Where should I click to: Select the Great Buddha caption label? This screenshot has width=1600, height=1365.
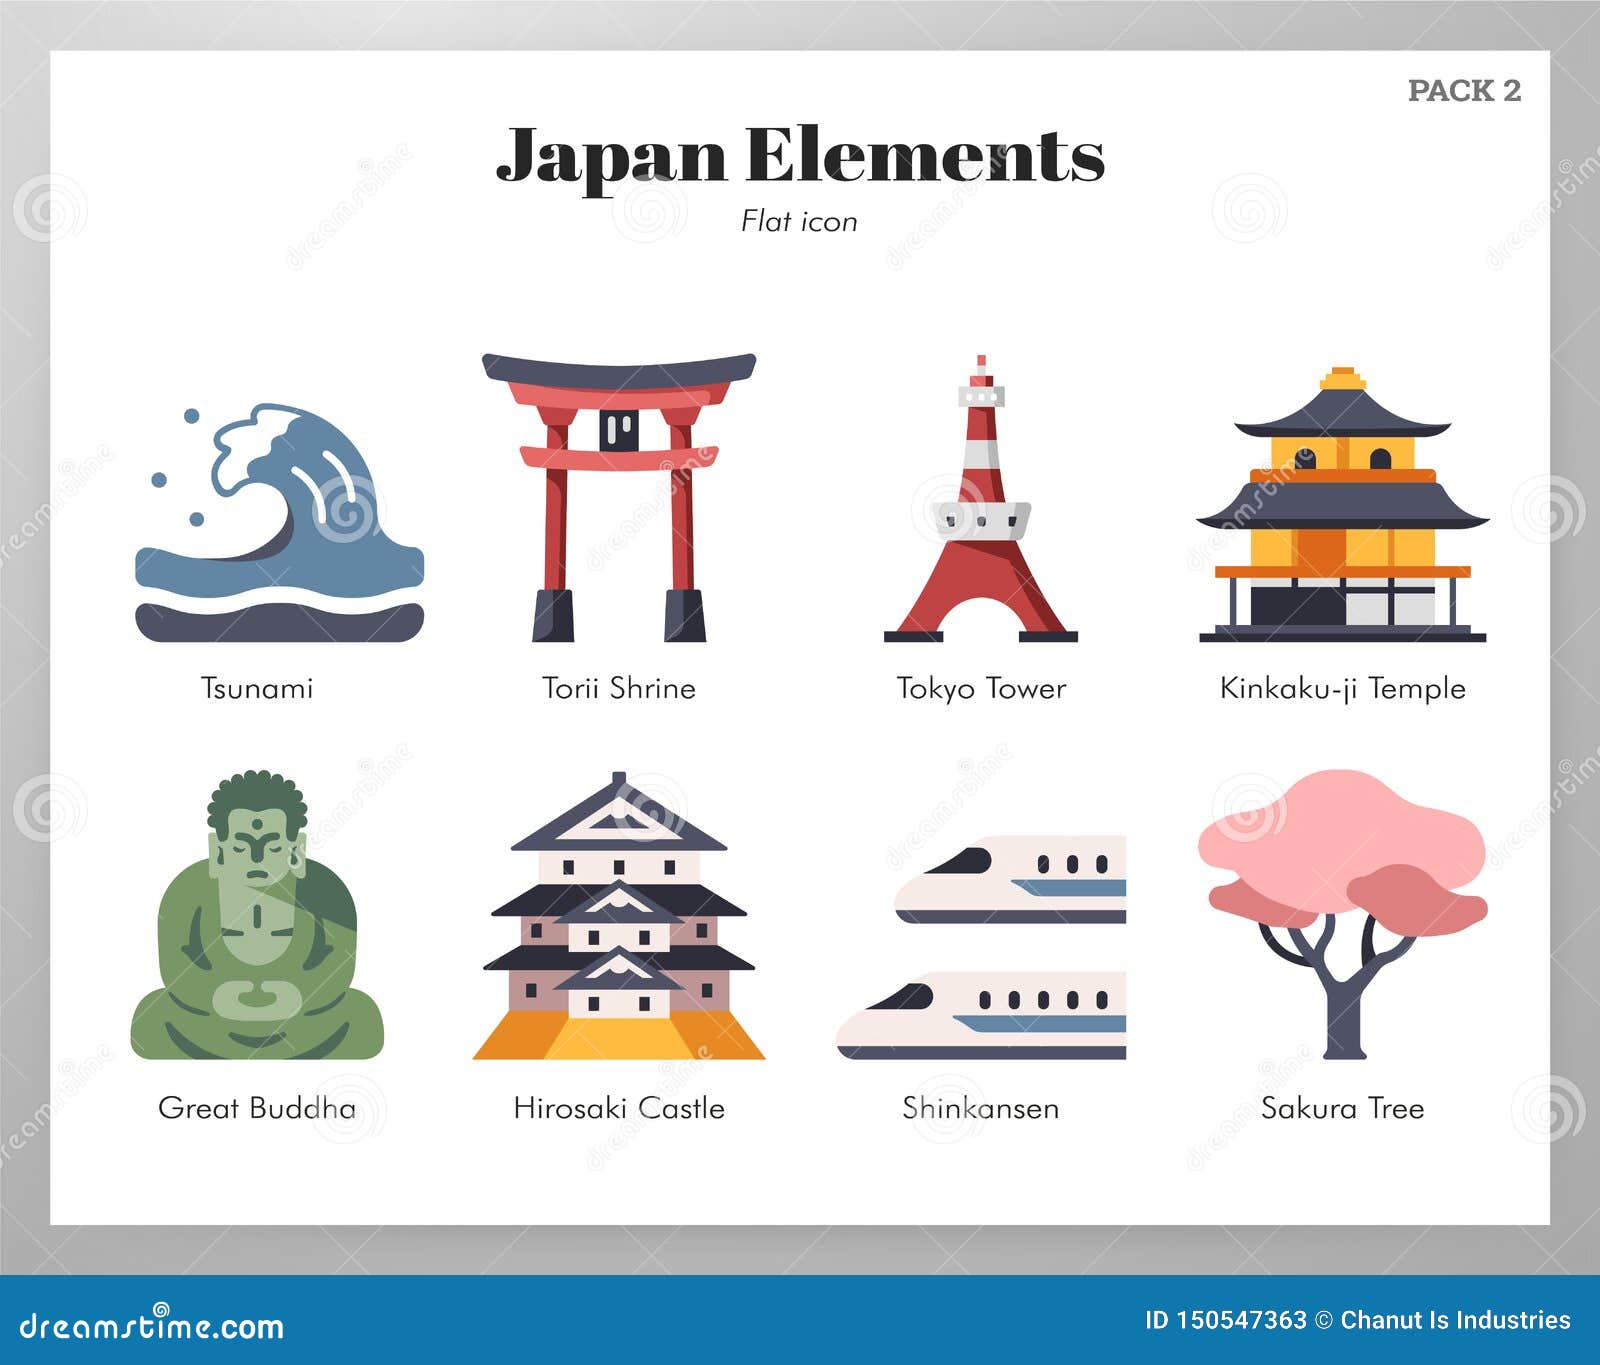pyautogui.click(x=257, y=1108)
